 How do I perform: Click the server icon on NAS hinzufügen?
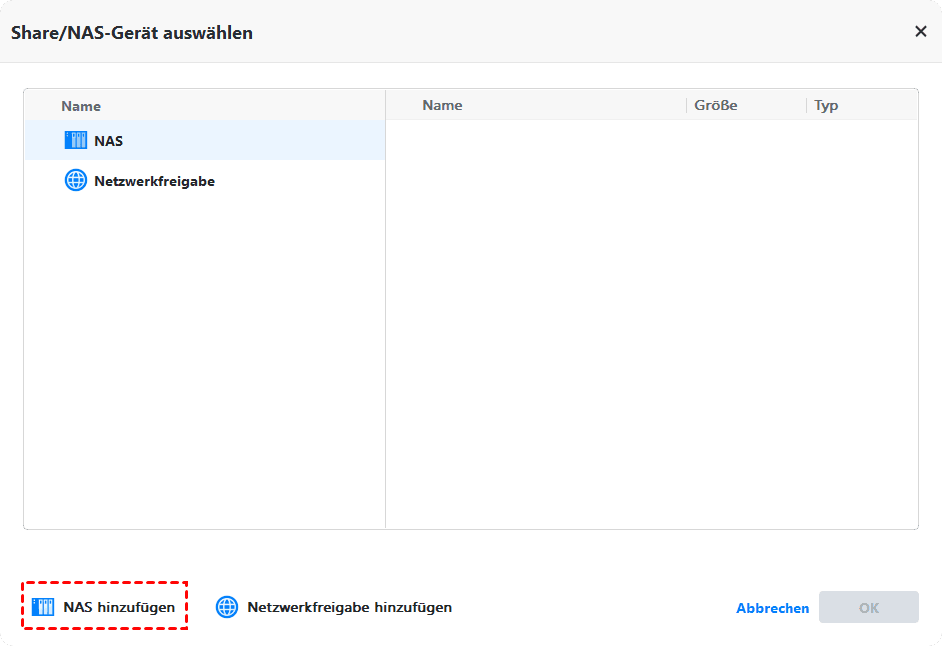coord(44,607)
